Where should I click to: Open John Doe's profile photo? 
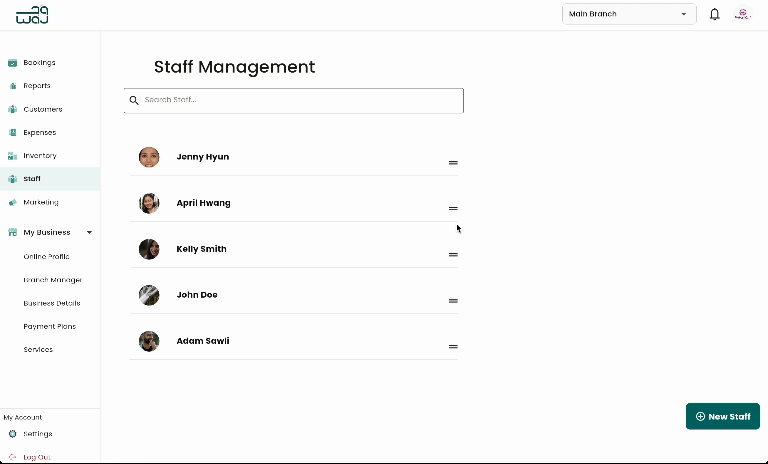149,295
